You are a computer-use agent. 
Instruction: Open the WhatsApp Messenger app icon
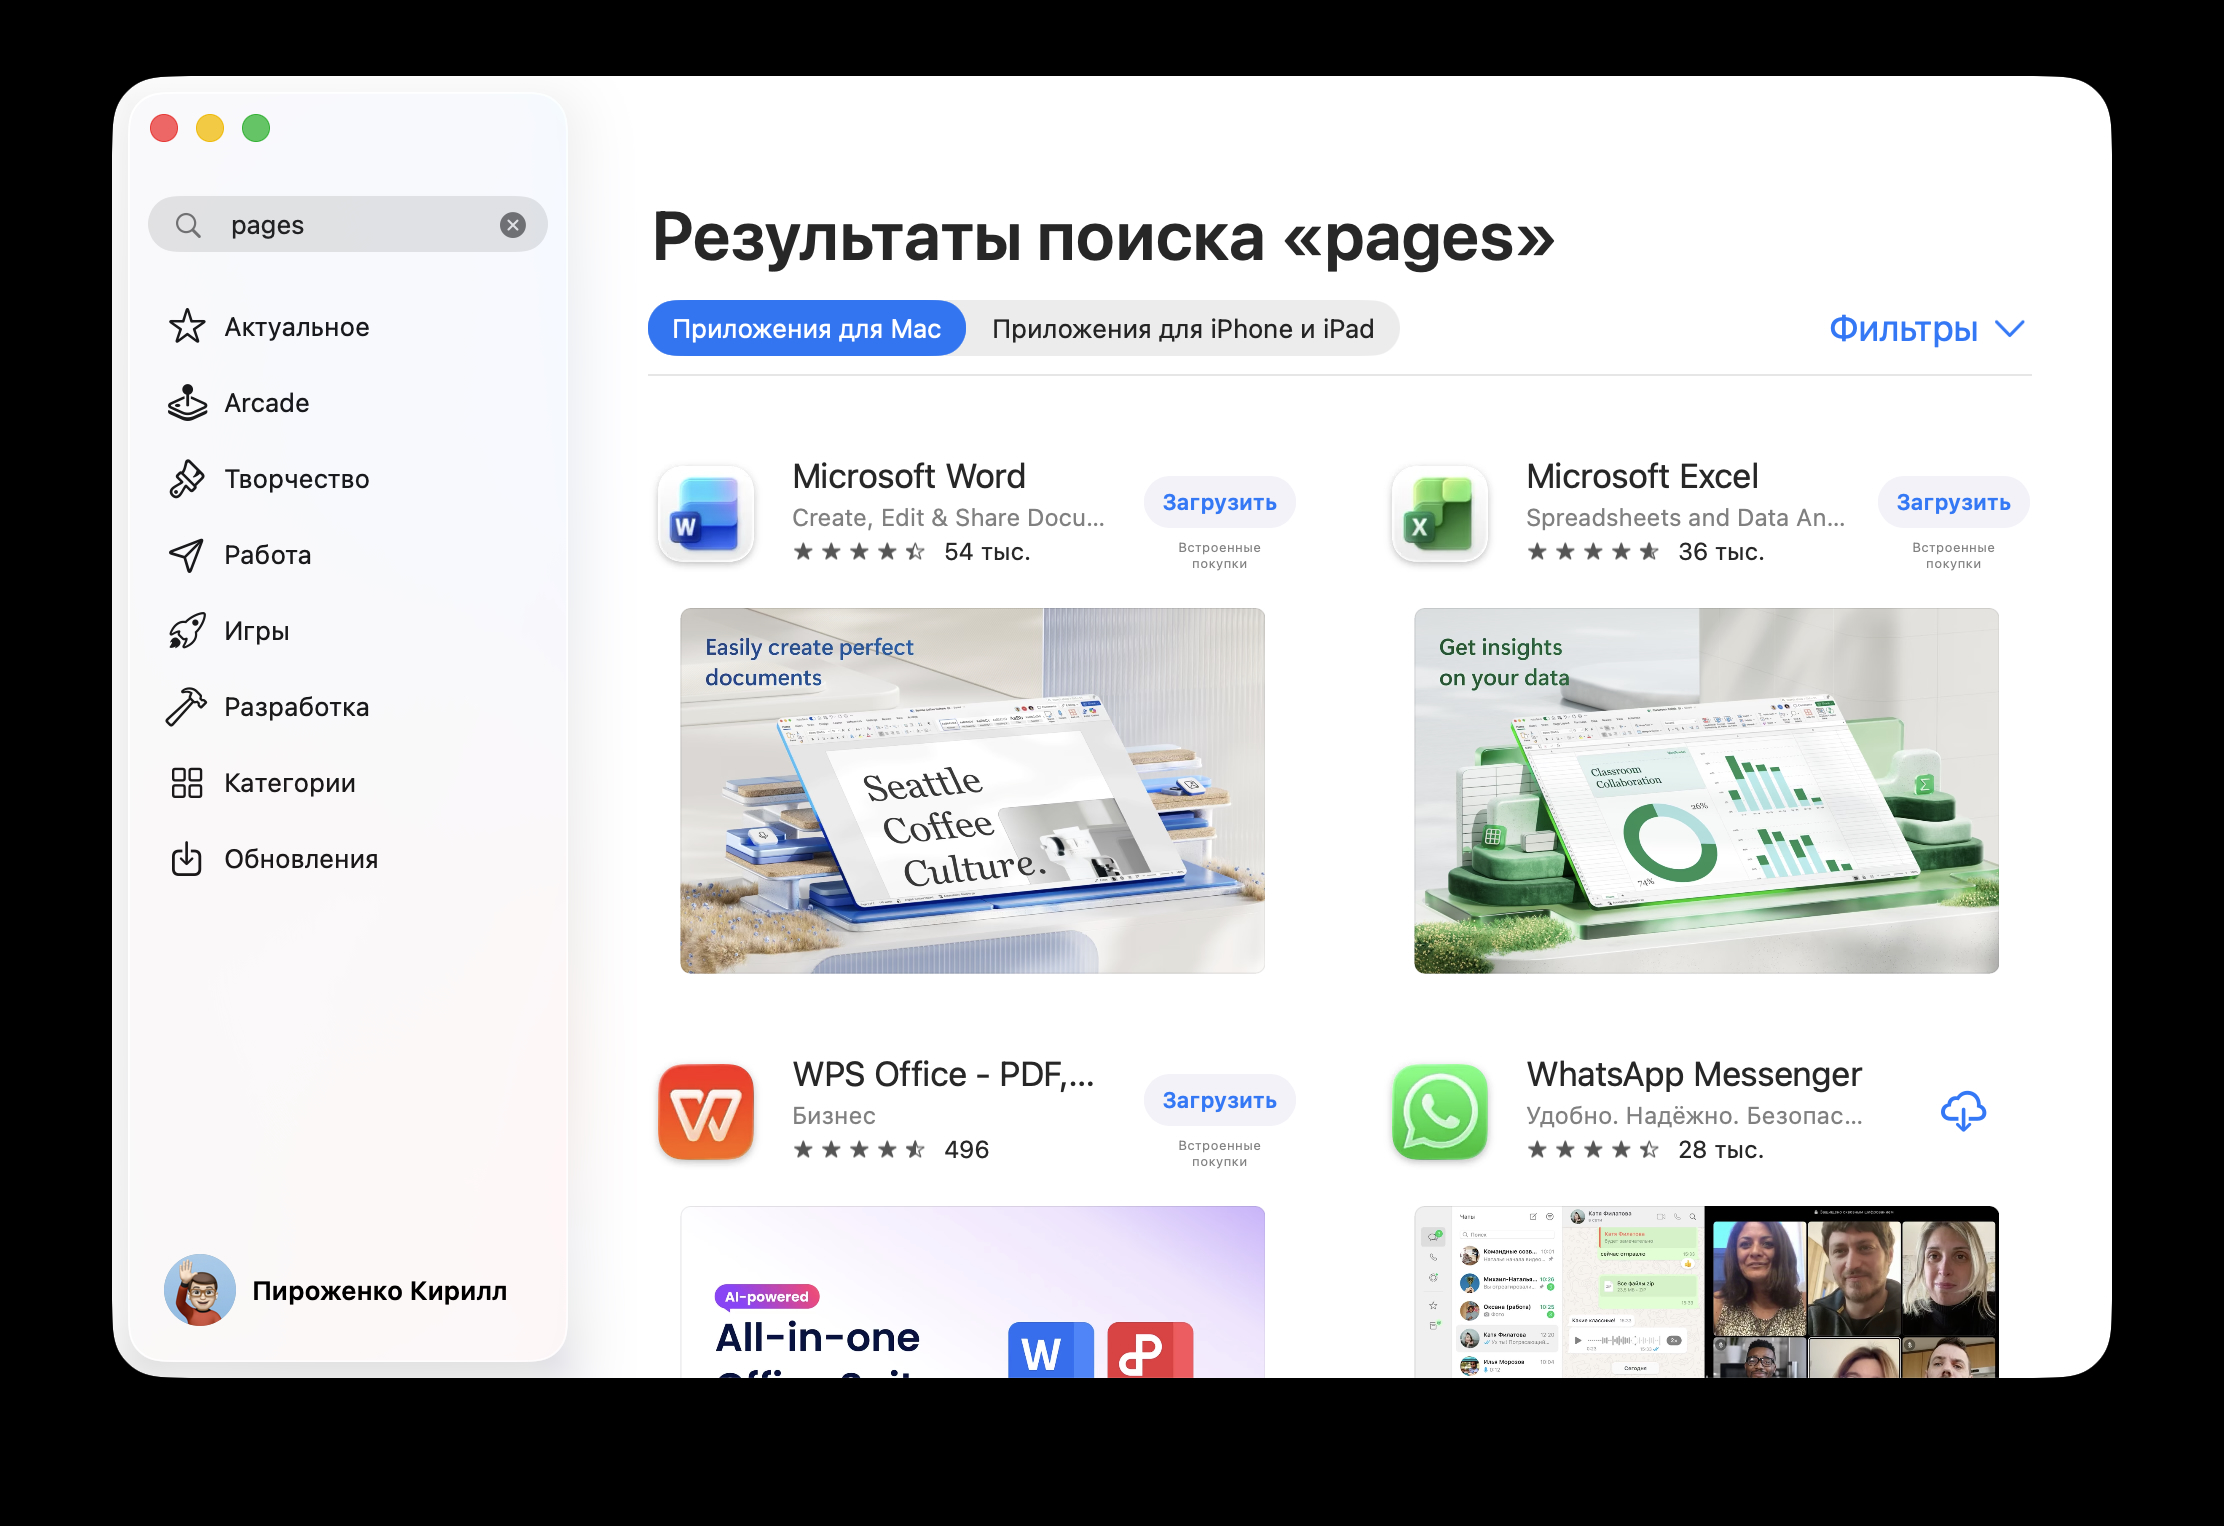(1438, 1112)
